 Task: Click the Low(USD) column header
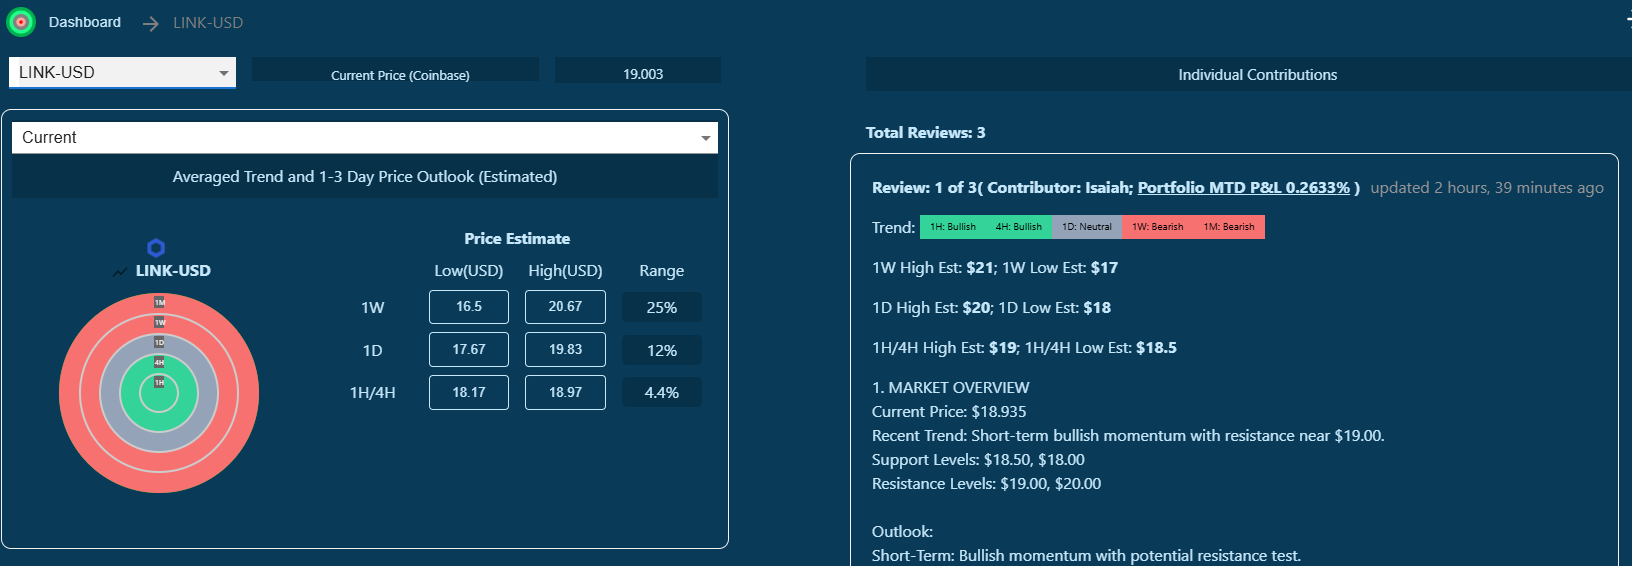point(469,271)
